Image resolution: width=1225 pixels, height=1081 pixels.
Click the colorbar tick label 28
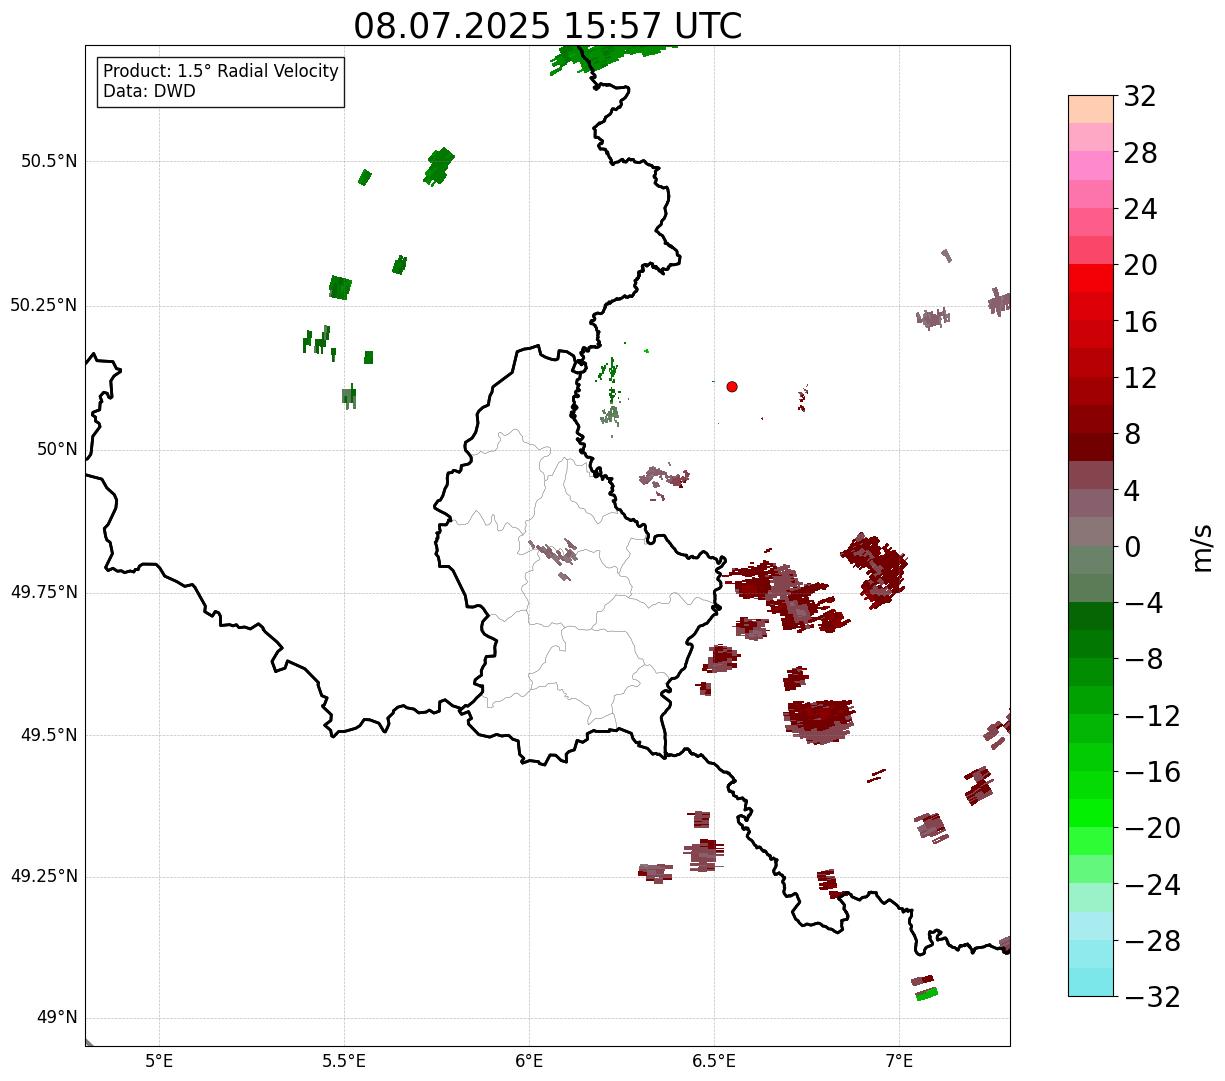(1140, 153)
